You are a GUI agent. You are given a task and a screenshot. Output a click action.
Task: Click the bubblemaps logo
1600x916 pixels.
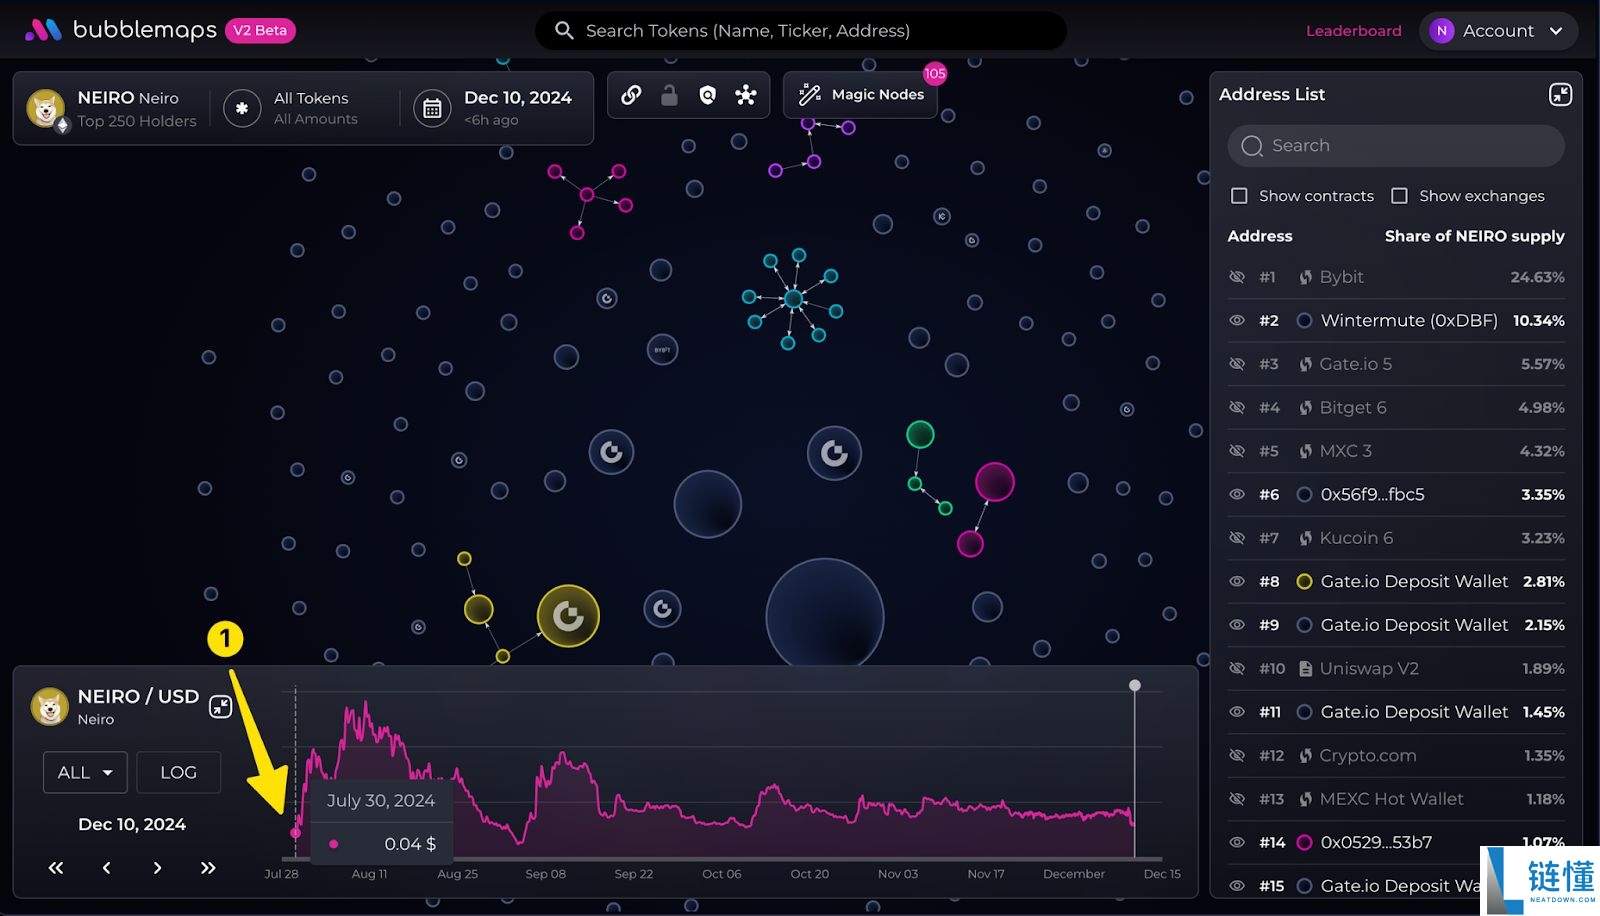point(120,30)
